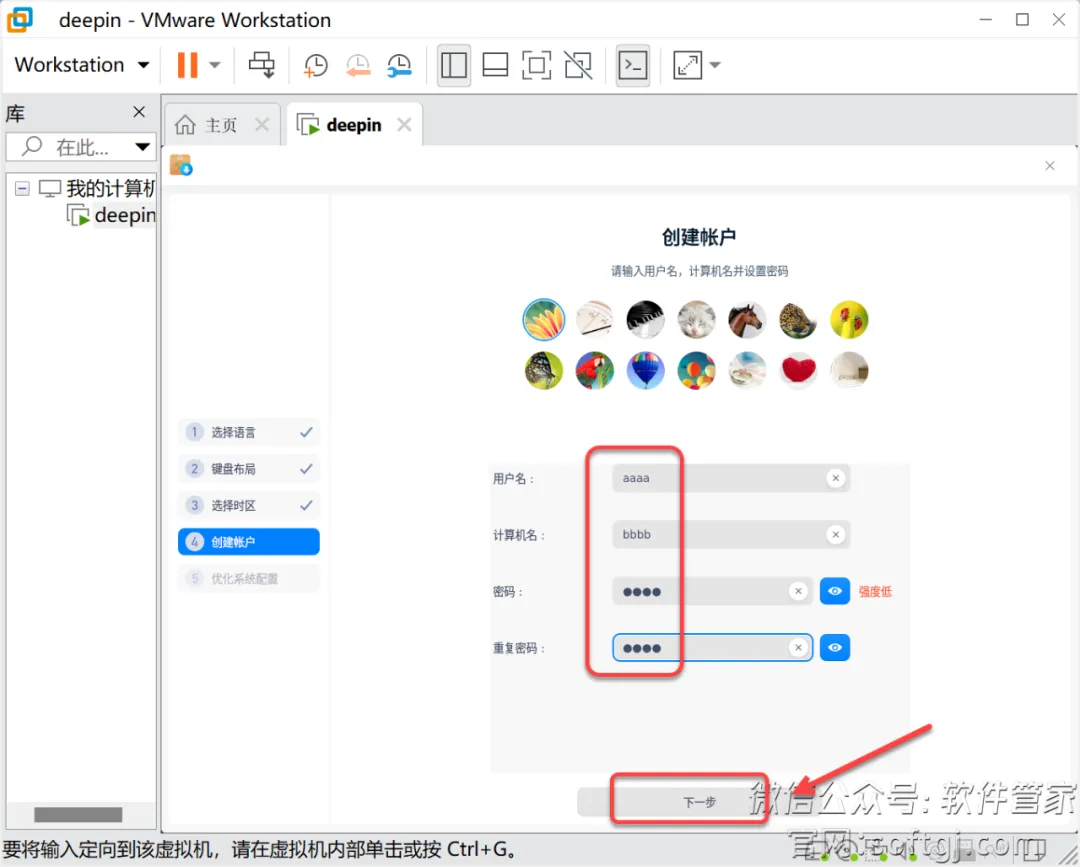
Task: Toggle the library sidebar view icon
Action: point(454,65)
